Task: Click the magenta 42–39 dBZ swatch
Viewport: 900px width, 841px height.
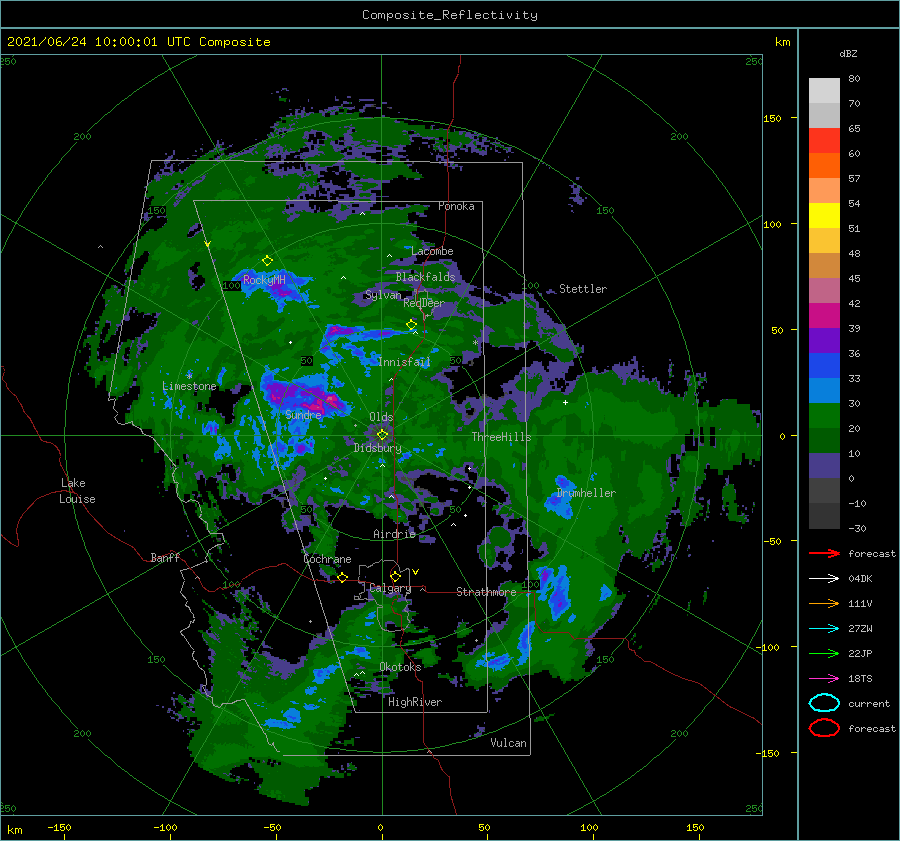Action: pos(824,316)
